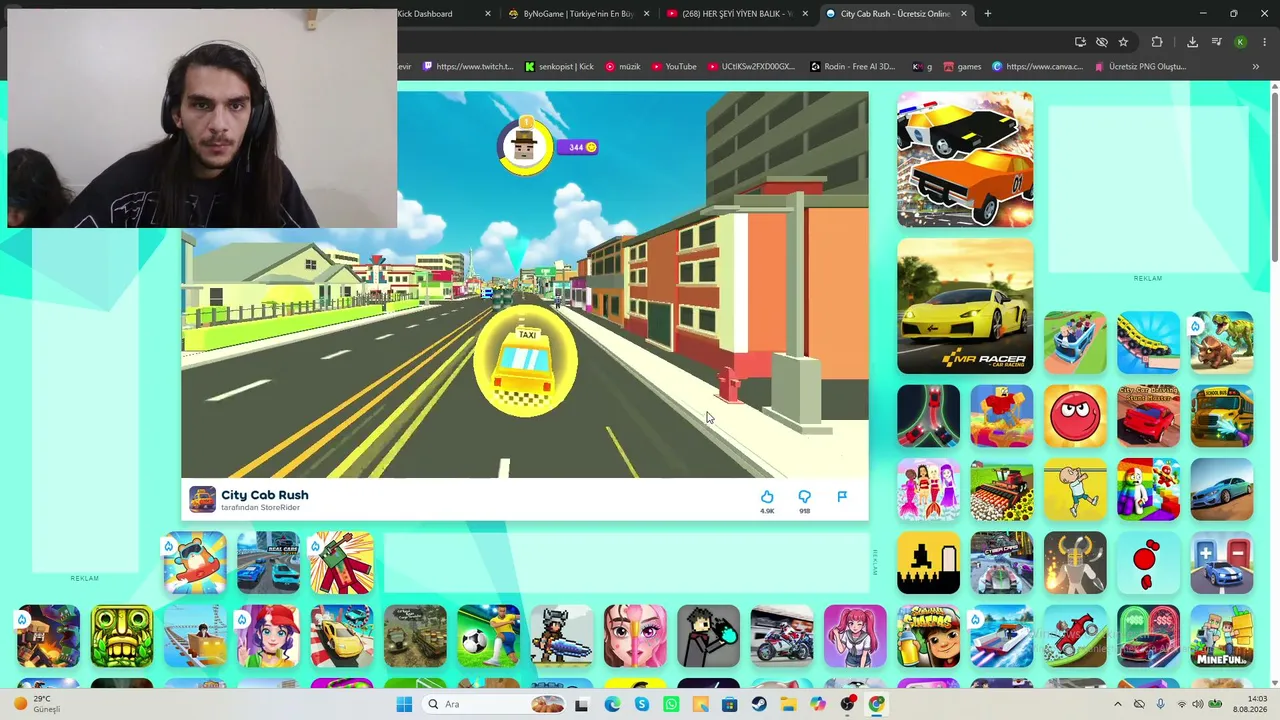Open WhatsApp from the taskbar
Screen dimensions: 1280x720
tap(671, 704)
